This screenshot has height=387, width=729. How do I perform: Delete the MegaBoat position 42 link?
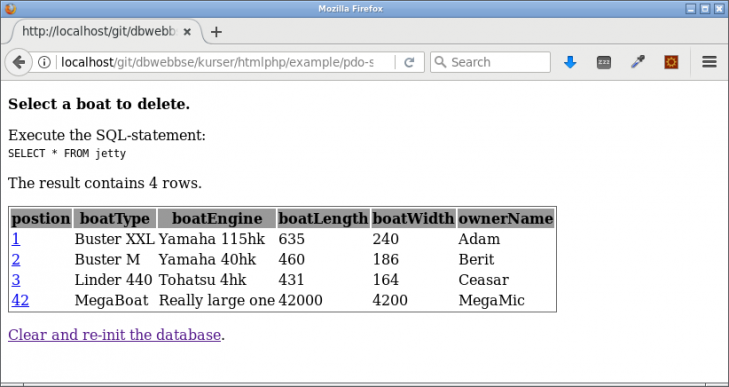coord(20,300)
